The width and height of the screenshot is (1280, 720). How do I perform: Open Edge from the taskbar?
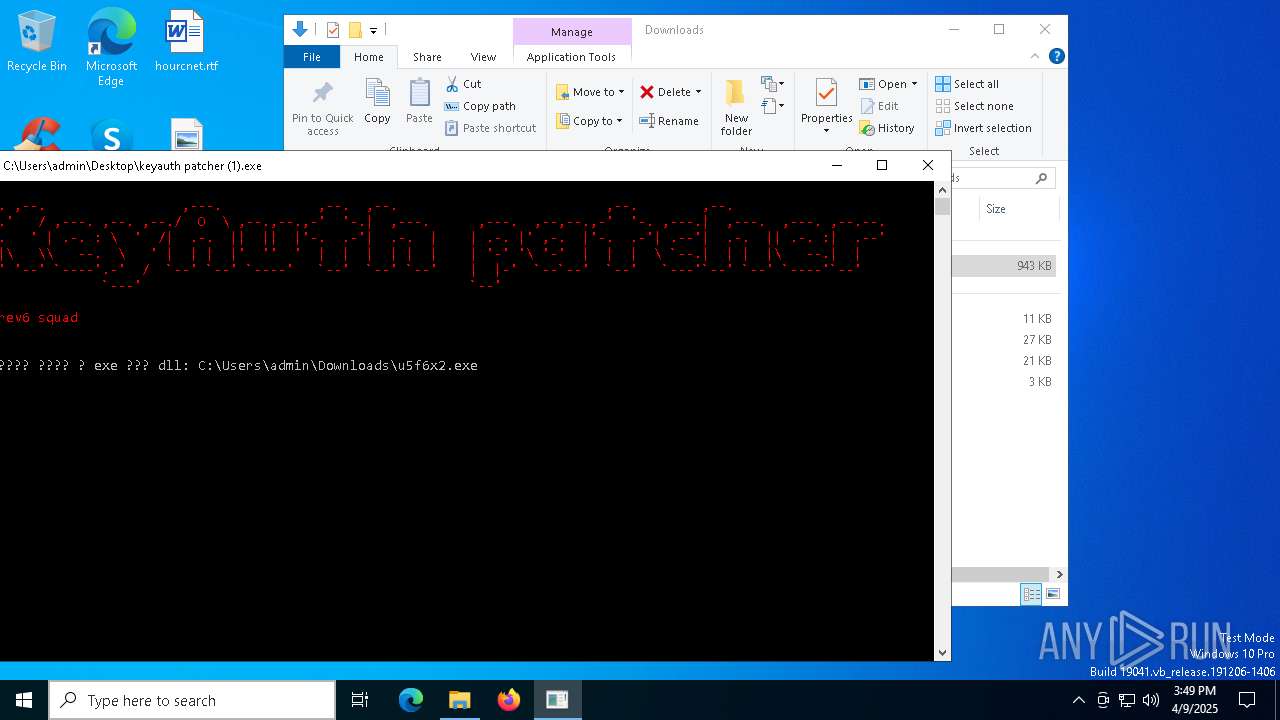pos(411,700)
